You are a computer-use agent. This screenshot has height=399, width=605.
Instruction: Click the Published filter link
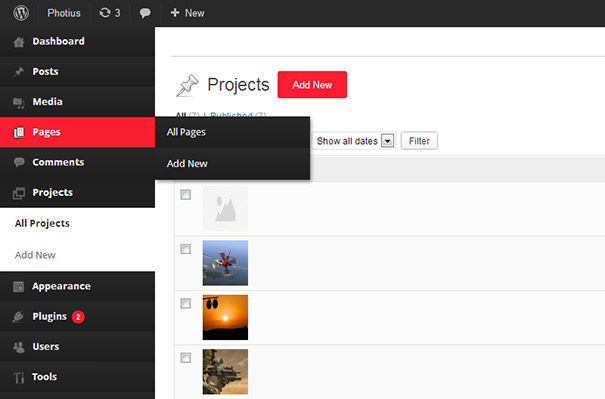(232, 114)
